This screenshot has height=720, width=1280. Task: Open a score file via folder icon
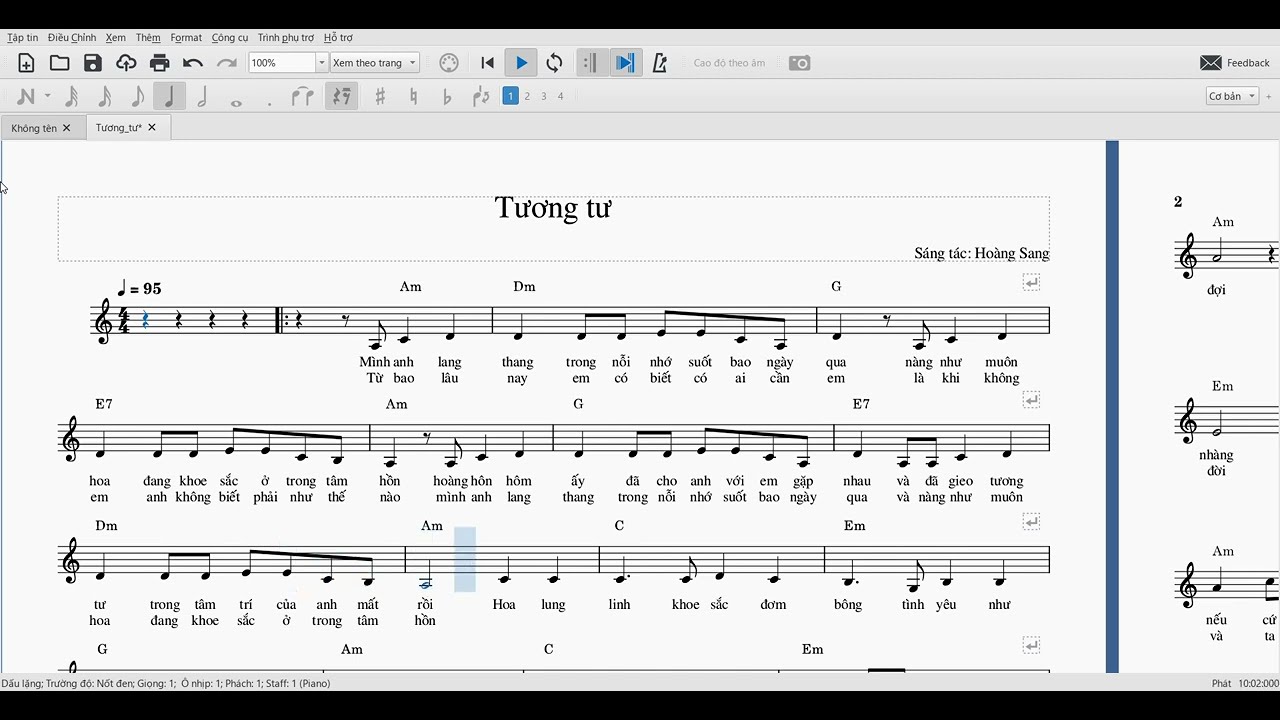tap(60, 63)
